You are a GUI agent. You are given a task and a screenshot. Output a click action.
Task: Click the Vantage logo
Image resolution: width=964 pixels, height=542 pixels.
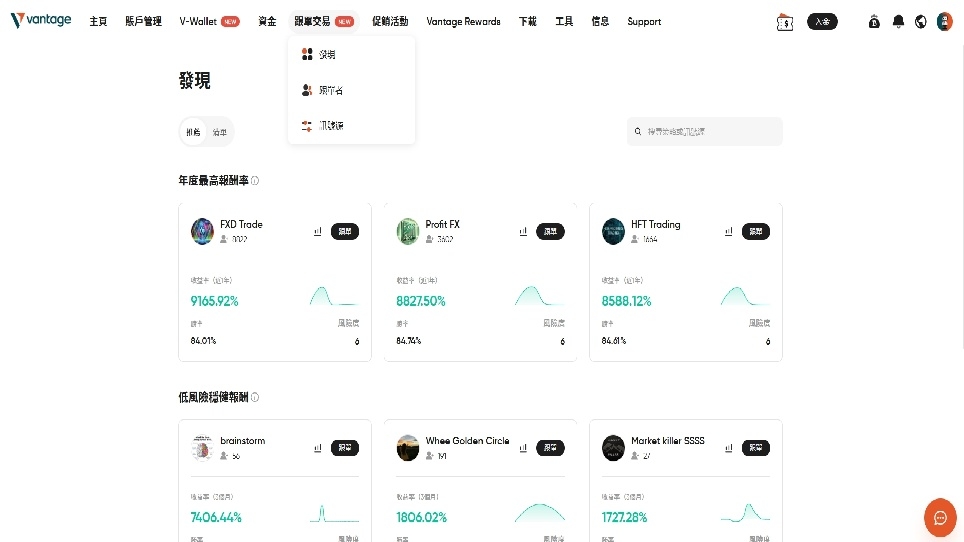(x=41, y=20)
